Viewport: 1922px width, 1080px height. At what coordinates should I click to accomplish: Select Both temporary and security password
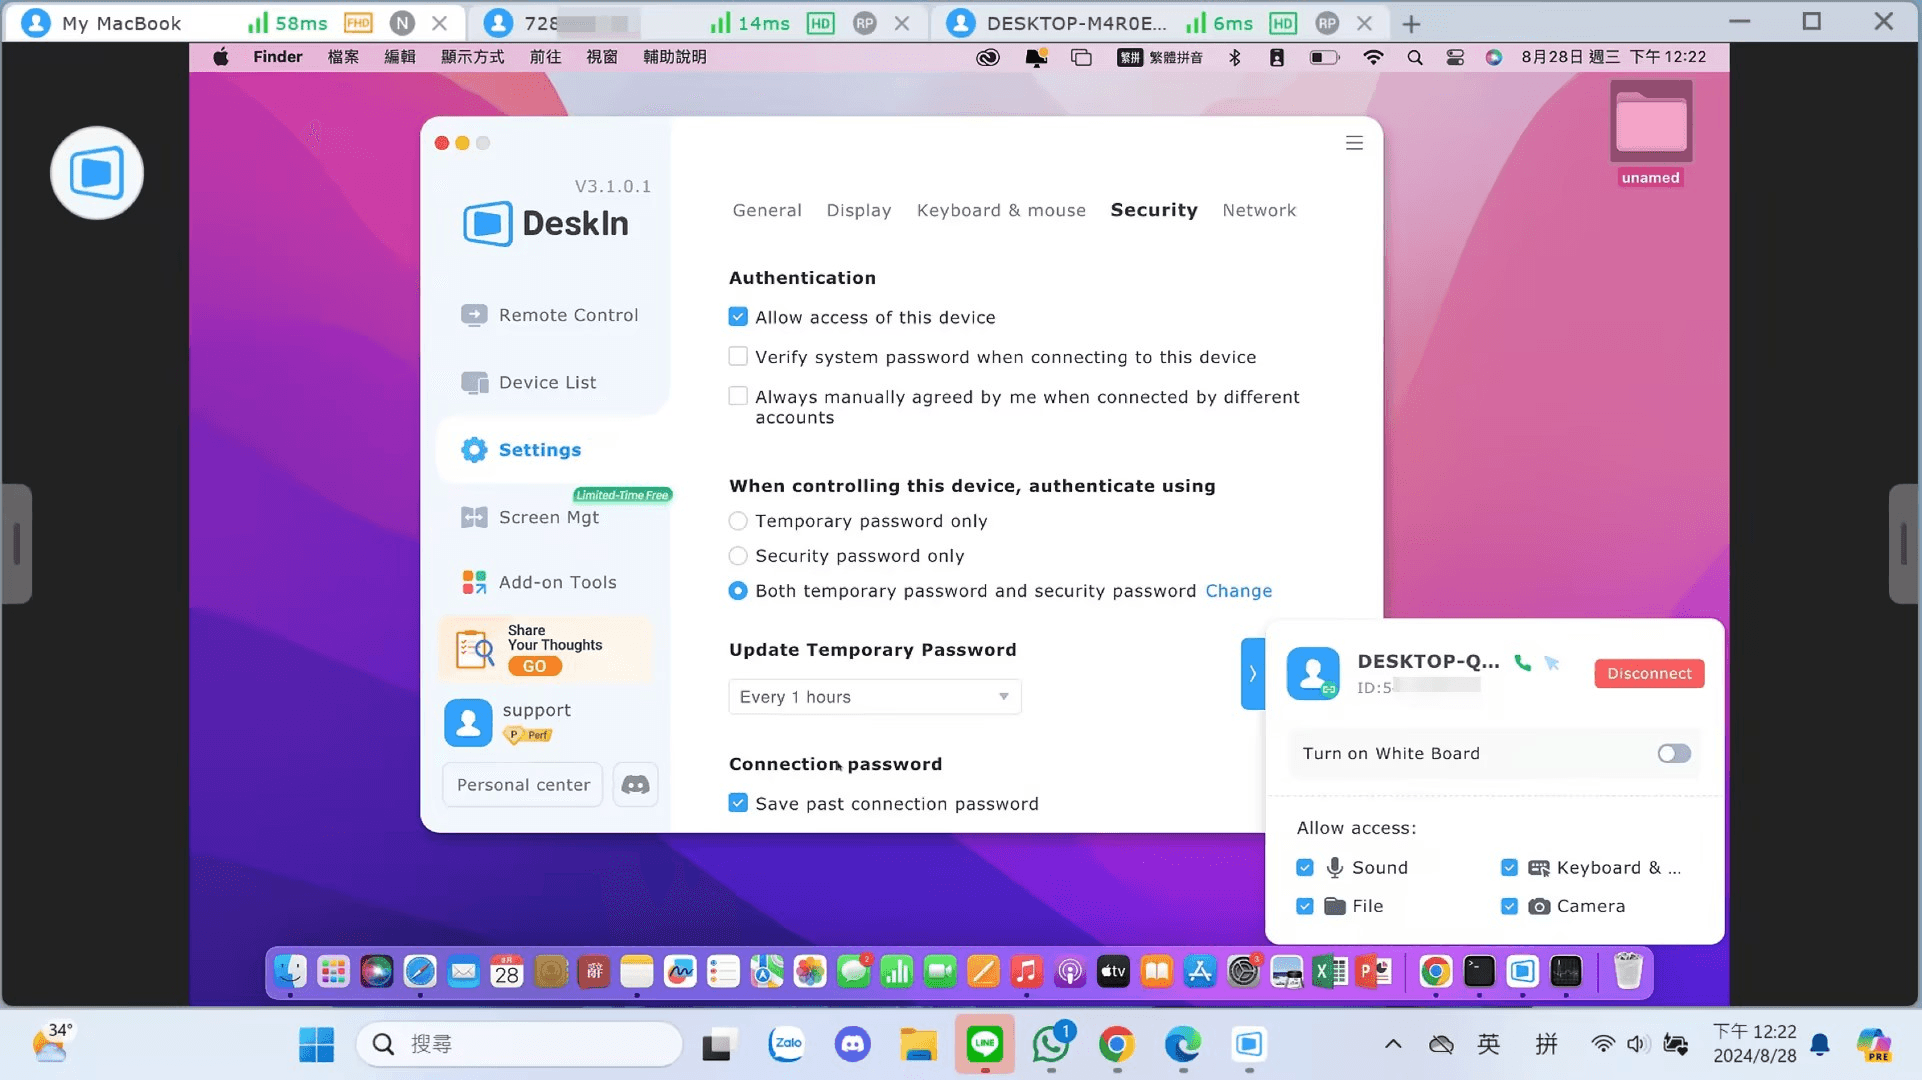click(738, 591)
